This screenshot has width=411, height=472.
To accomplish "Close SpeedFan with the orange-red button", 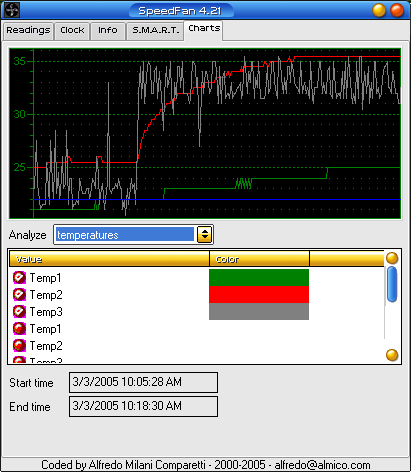I will point(397,10).
